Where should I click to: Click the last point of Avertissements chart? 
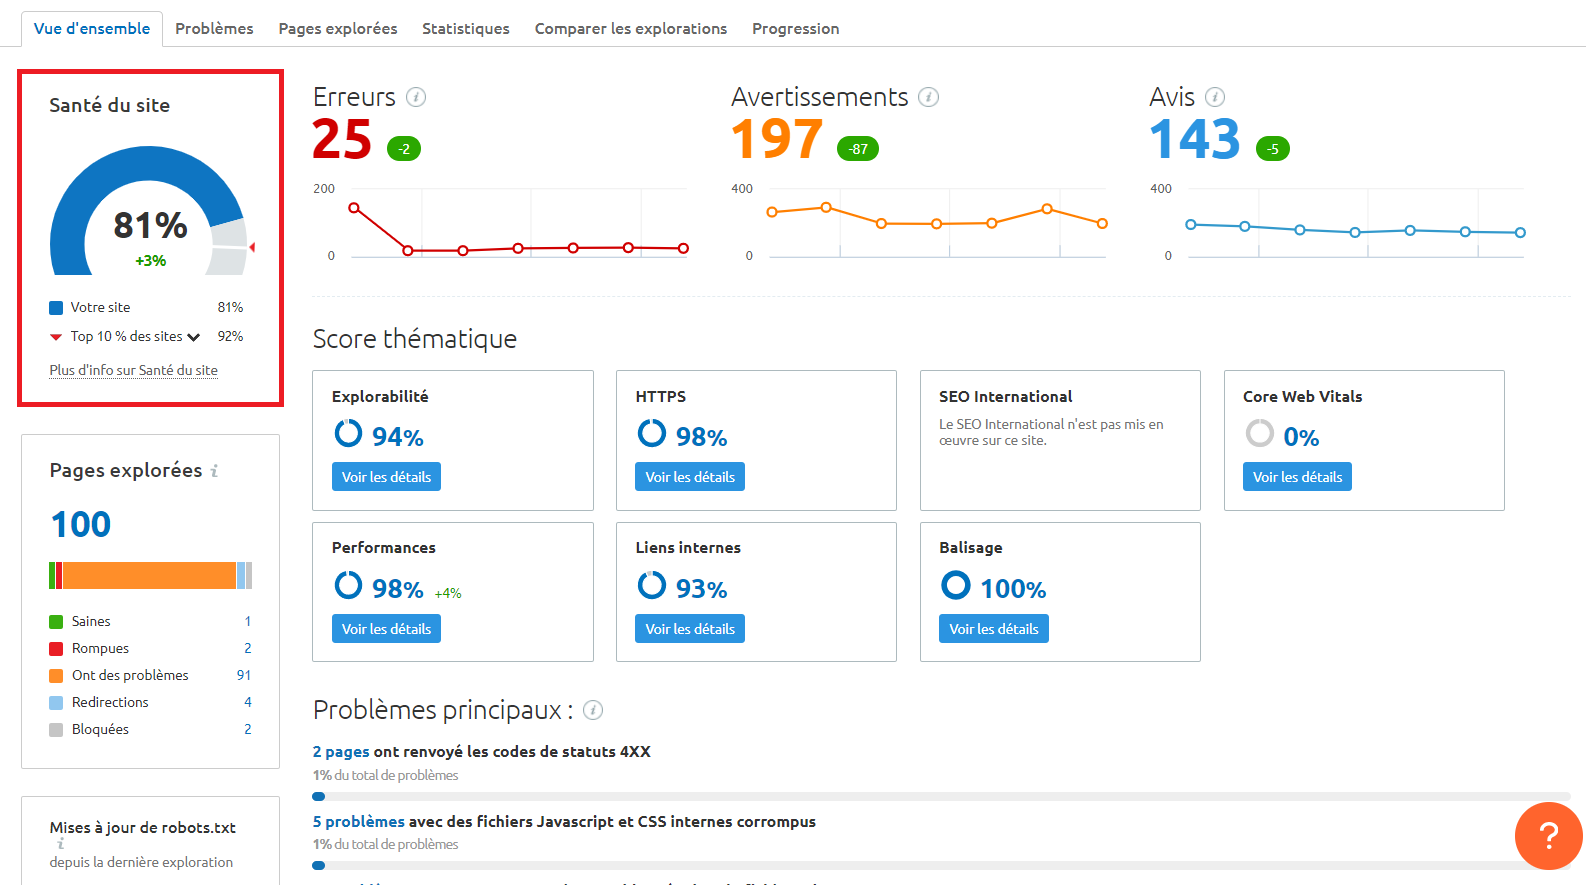click(x=1102, y=224)
